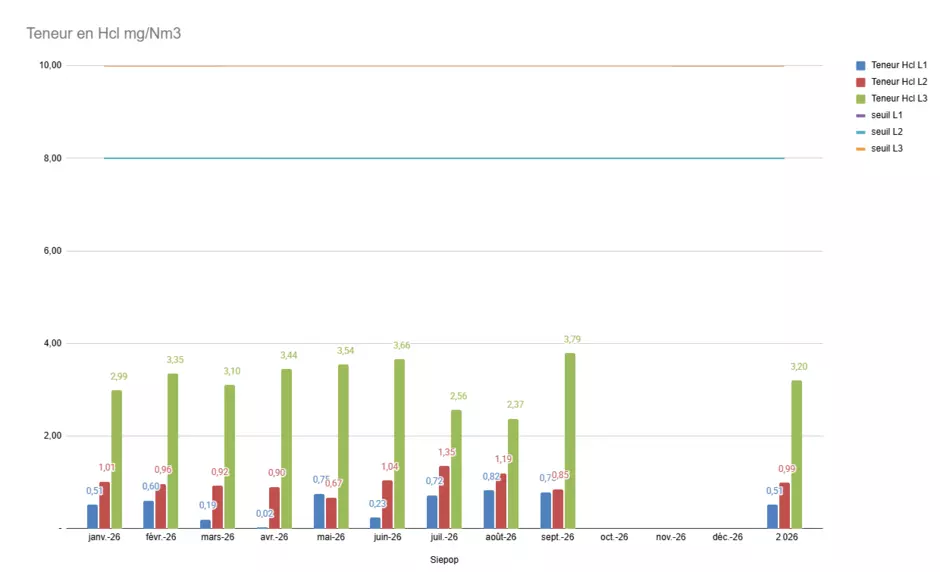Screen dimensions: 940x572
Task: Click the green juin-26 bar
Action: 399,444
